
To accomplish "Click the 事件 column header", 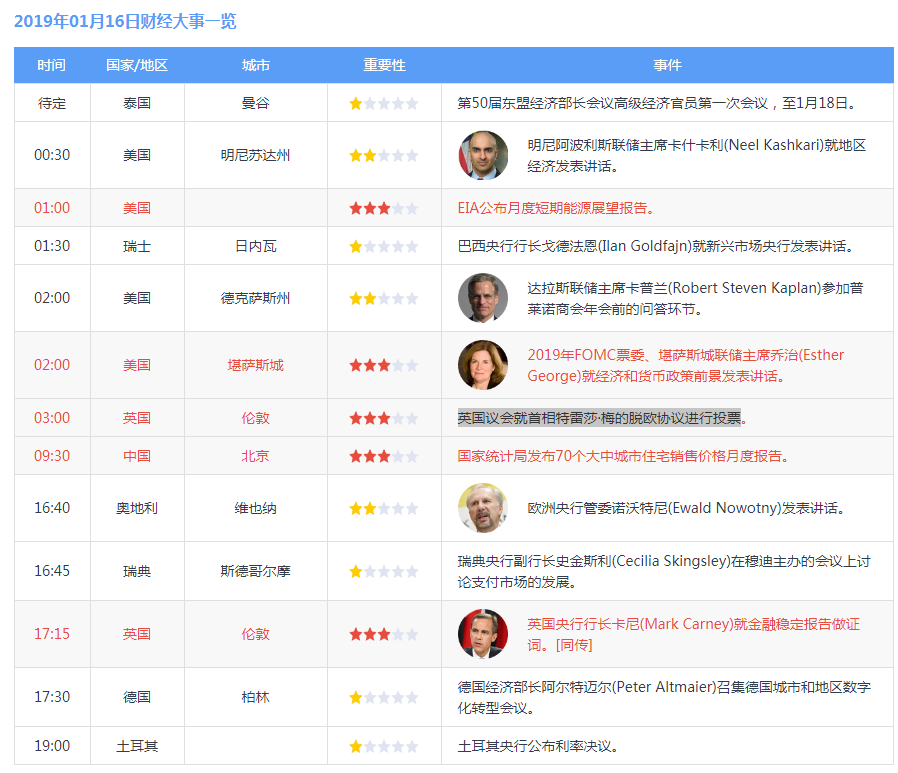I will (x=667, y=65).
